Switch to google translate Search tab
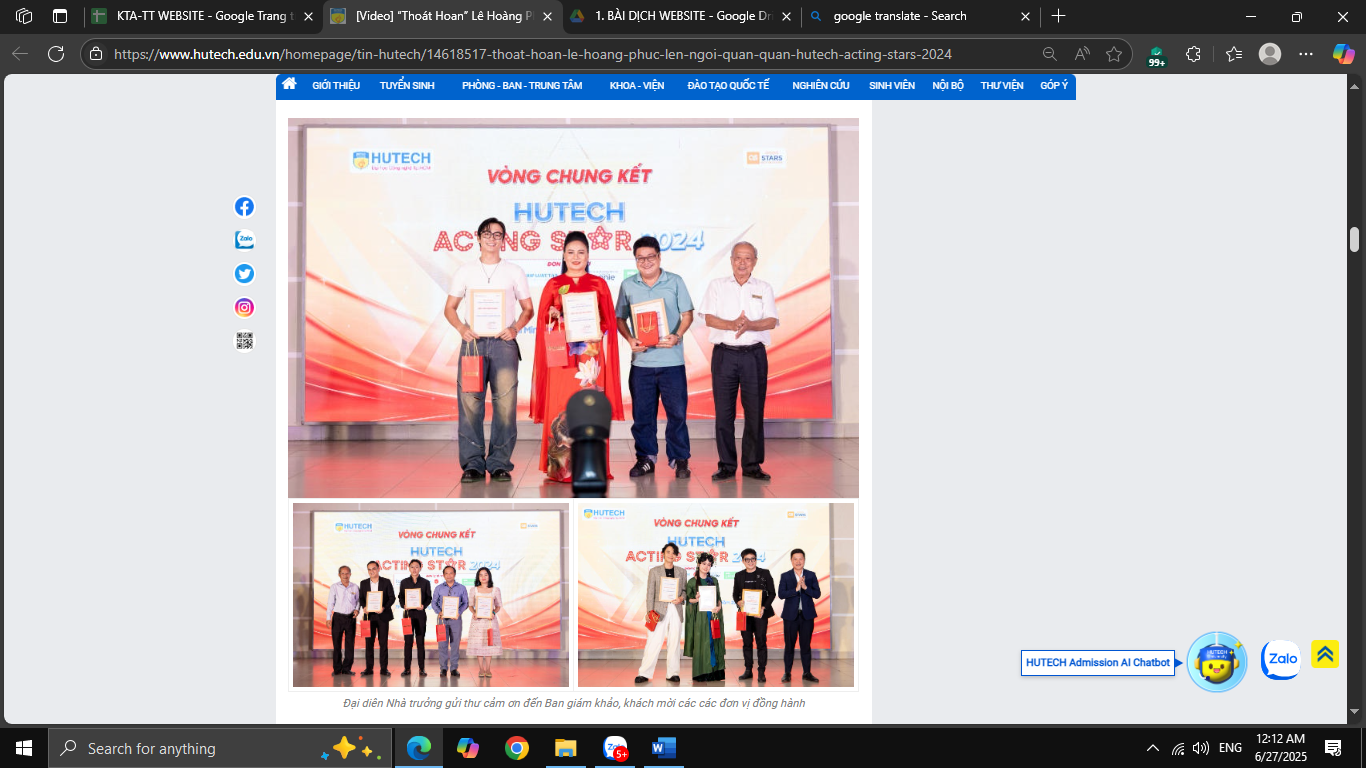1366x768 pixels. 920,16
